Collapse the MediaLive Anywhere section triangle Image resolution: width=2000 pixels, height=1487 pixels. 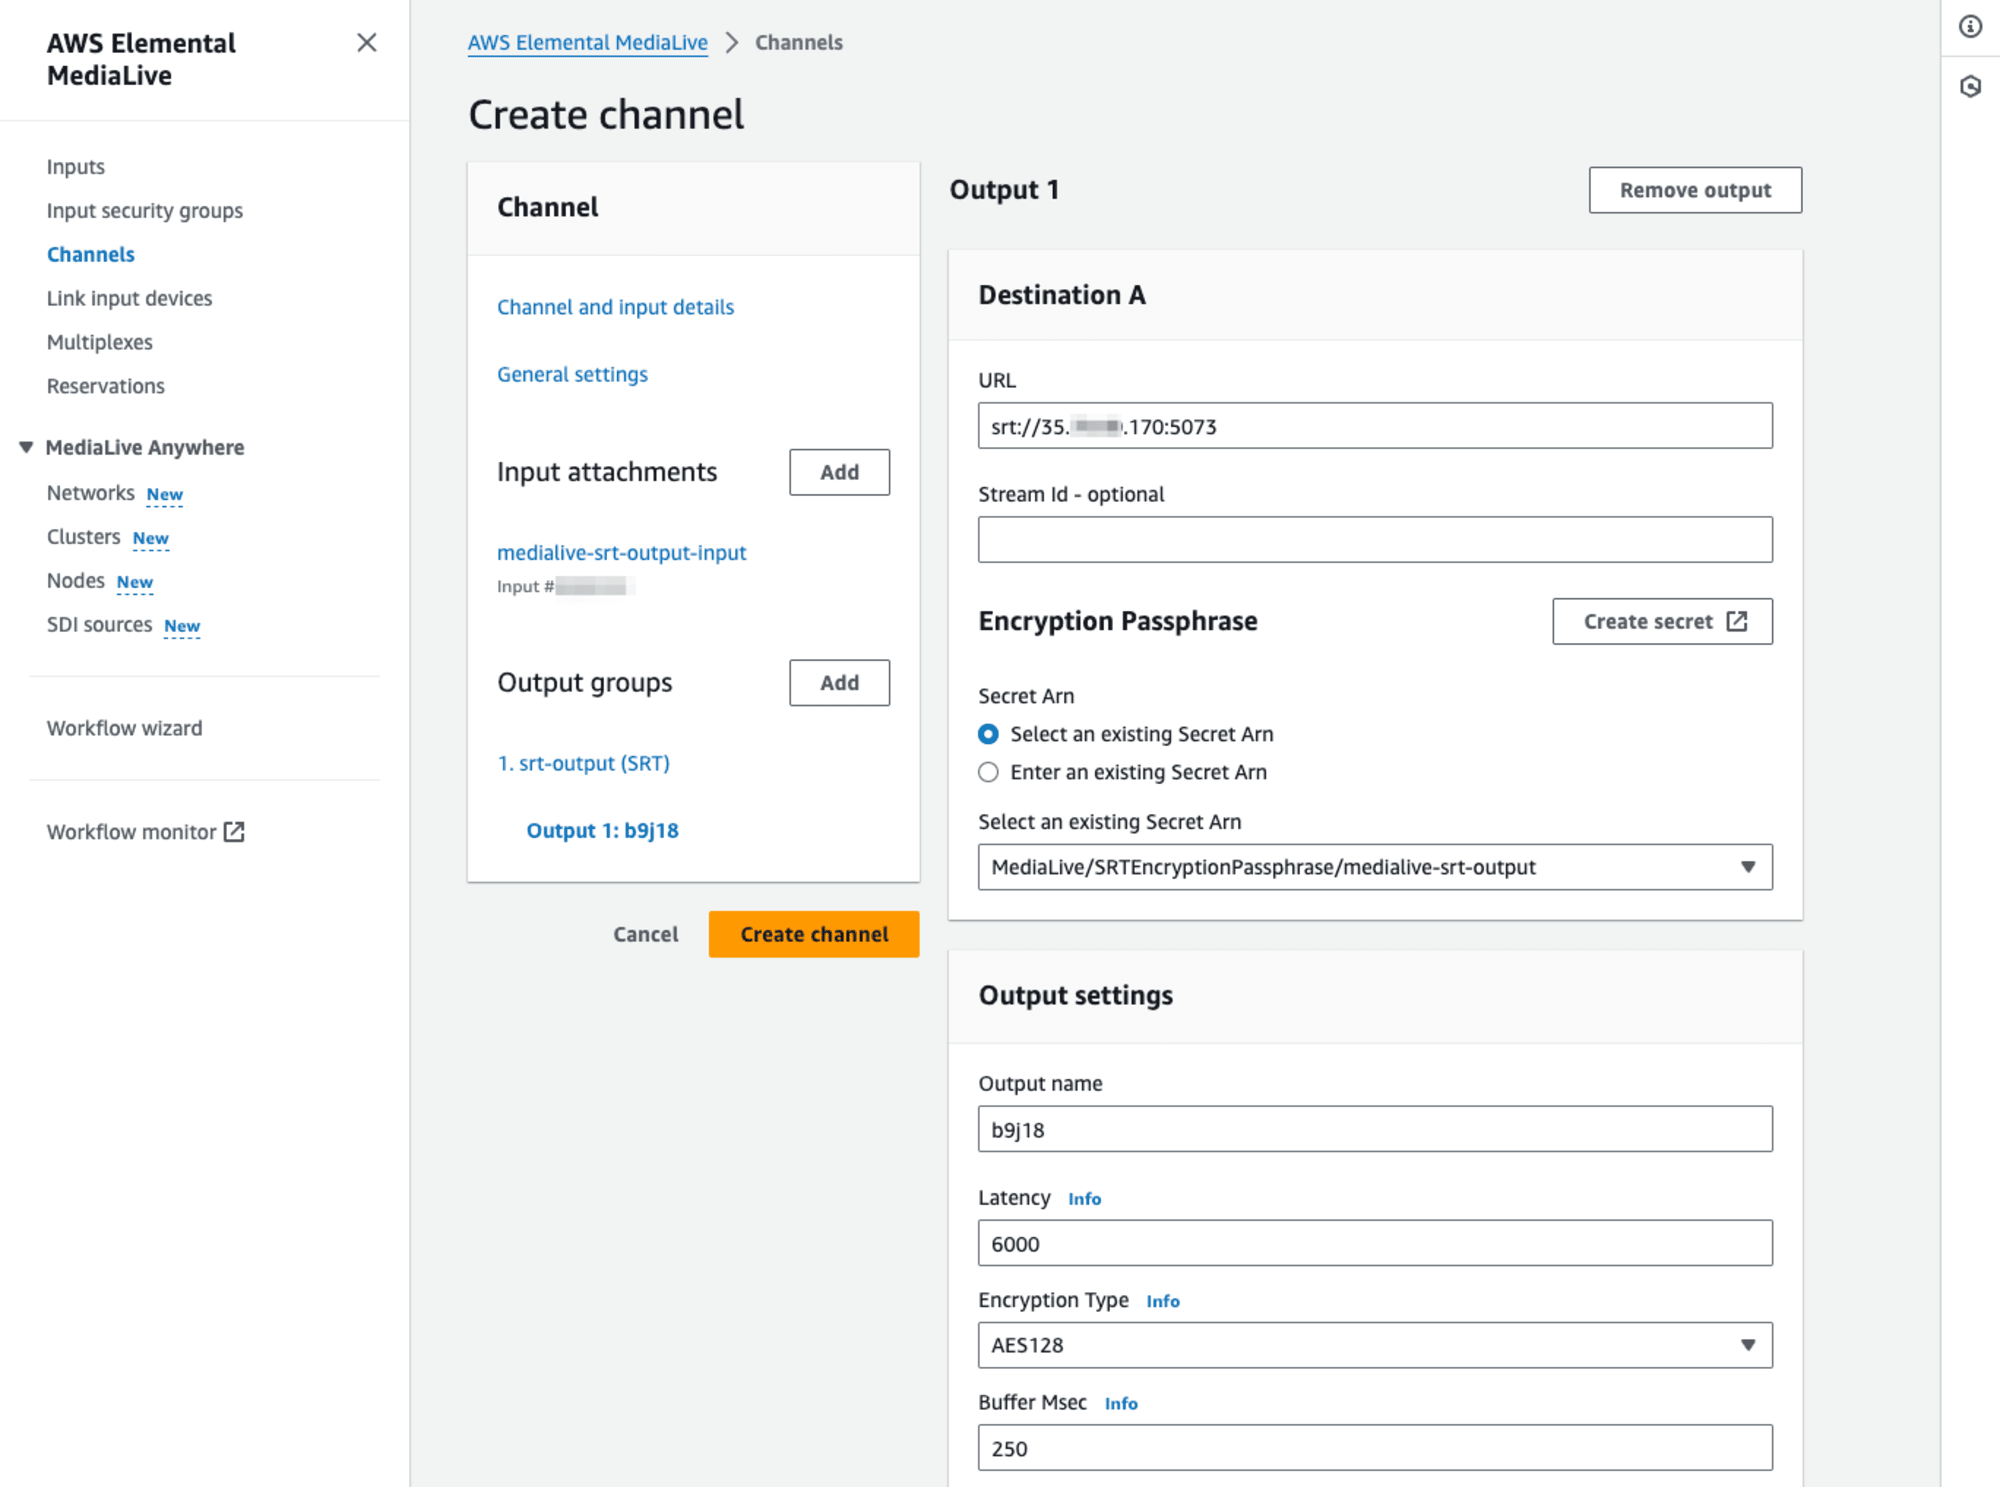pos(26,447)
